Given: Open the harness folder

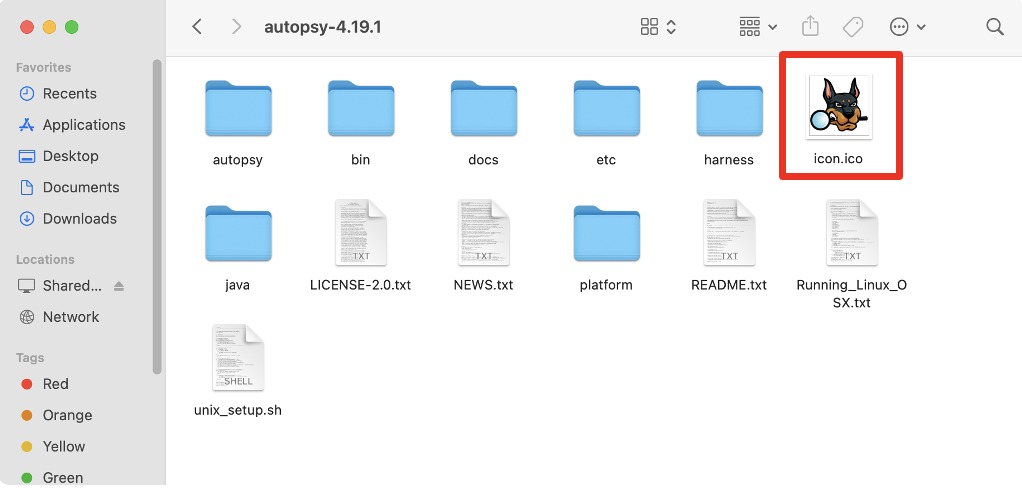Looking at the screenshot, I should pos(729,108).
